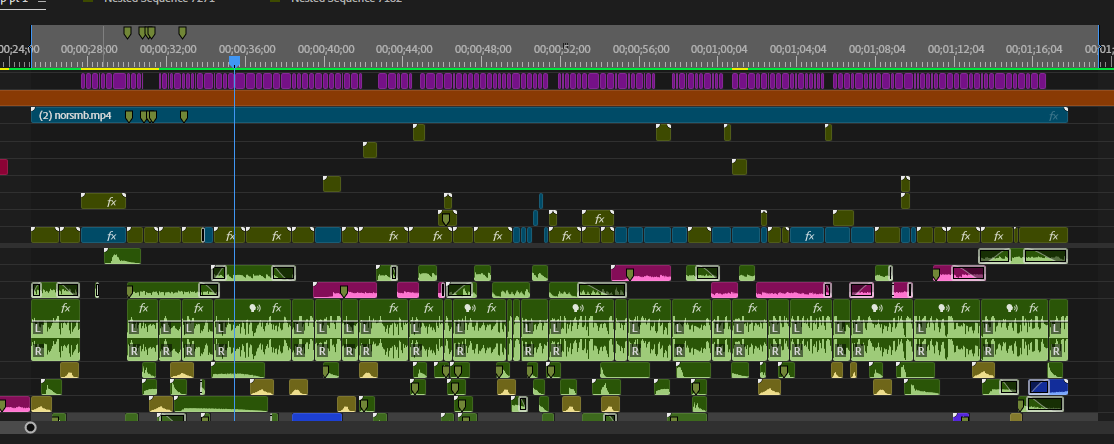Image resolution: width=1114 pixels, height=444 pixels.
Task: Select the first olive clip directly below norsmb.mp4
Action: click(418, 133)
